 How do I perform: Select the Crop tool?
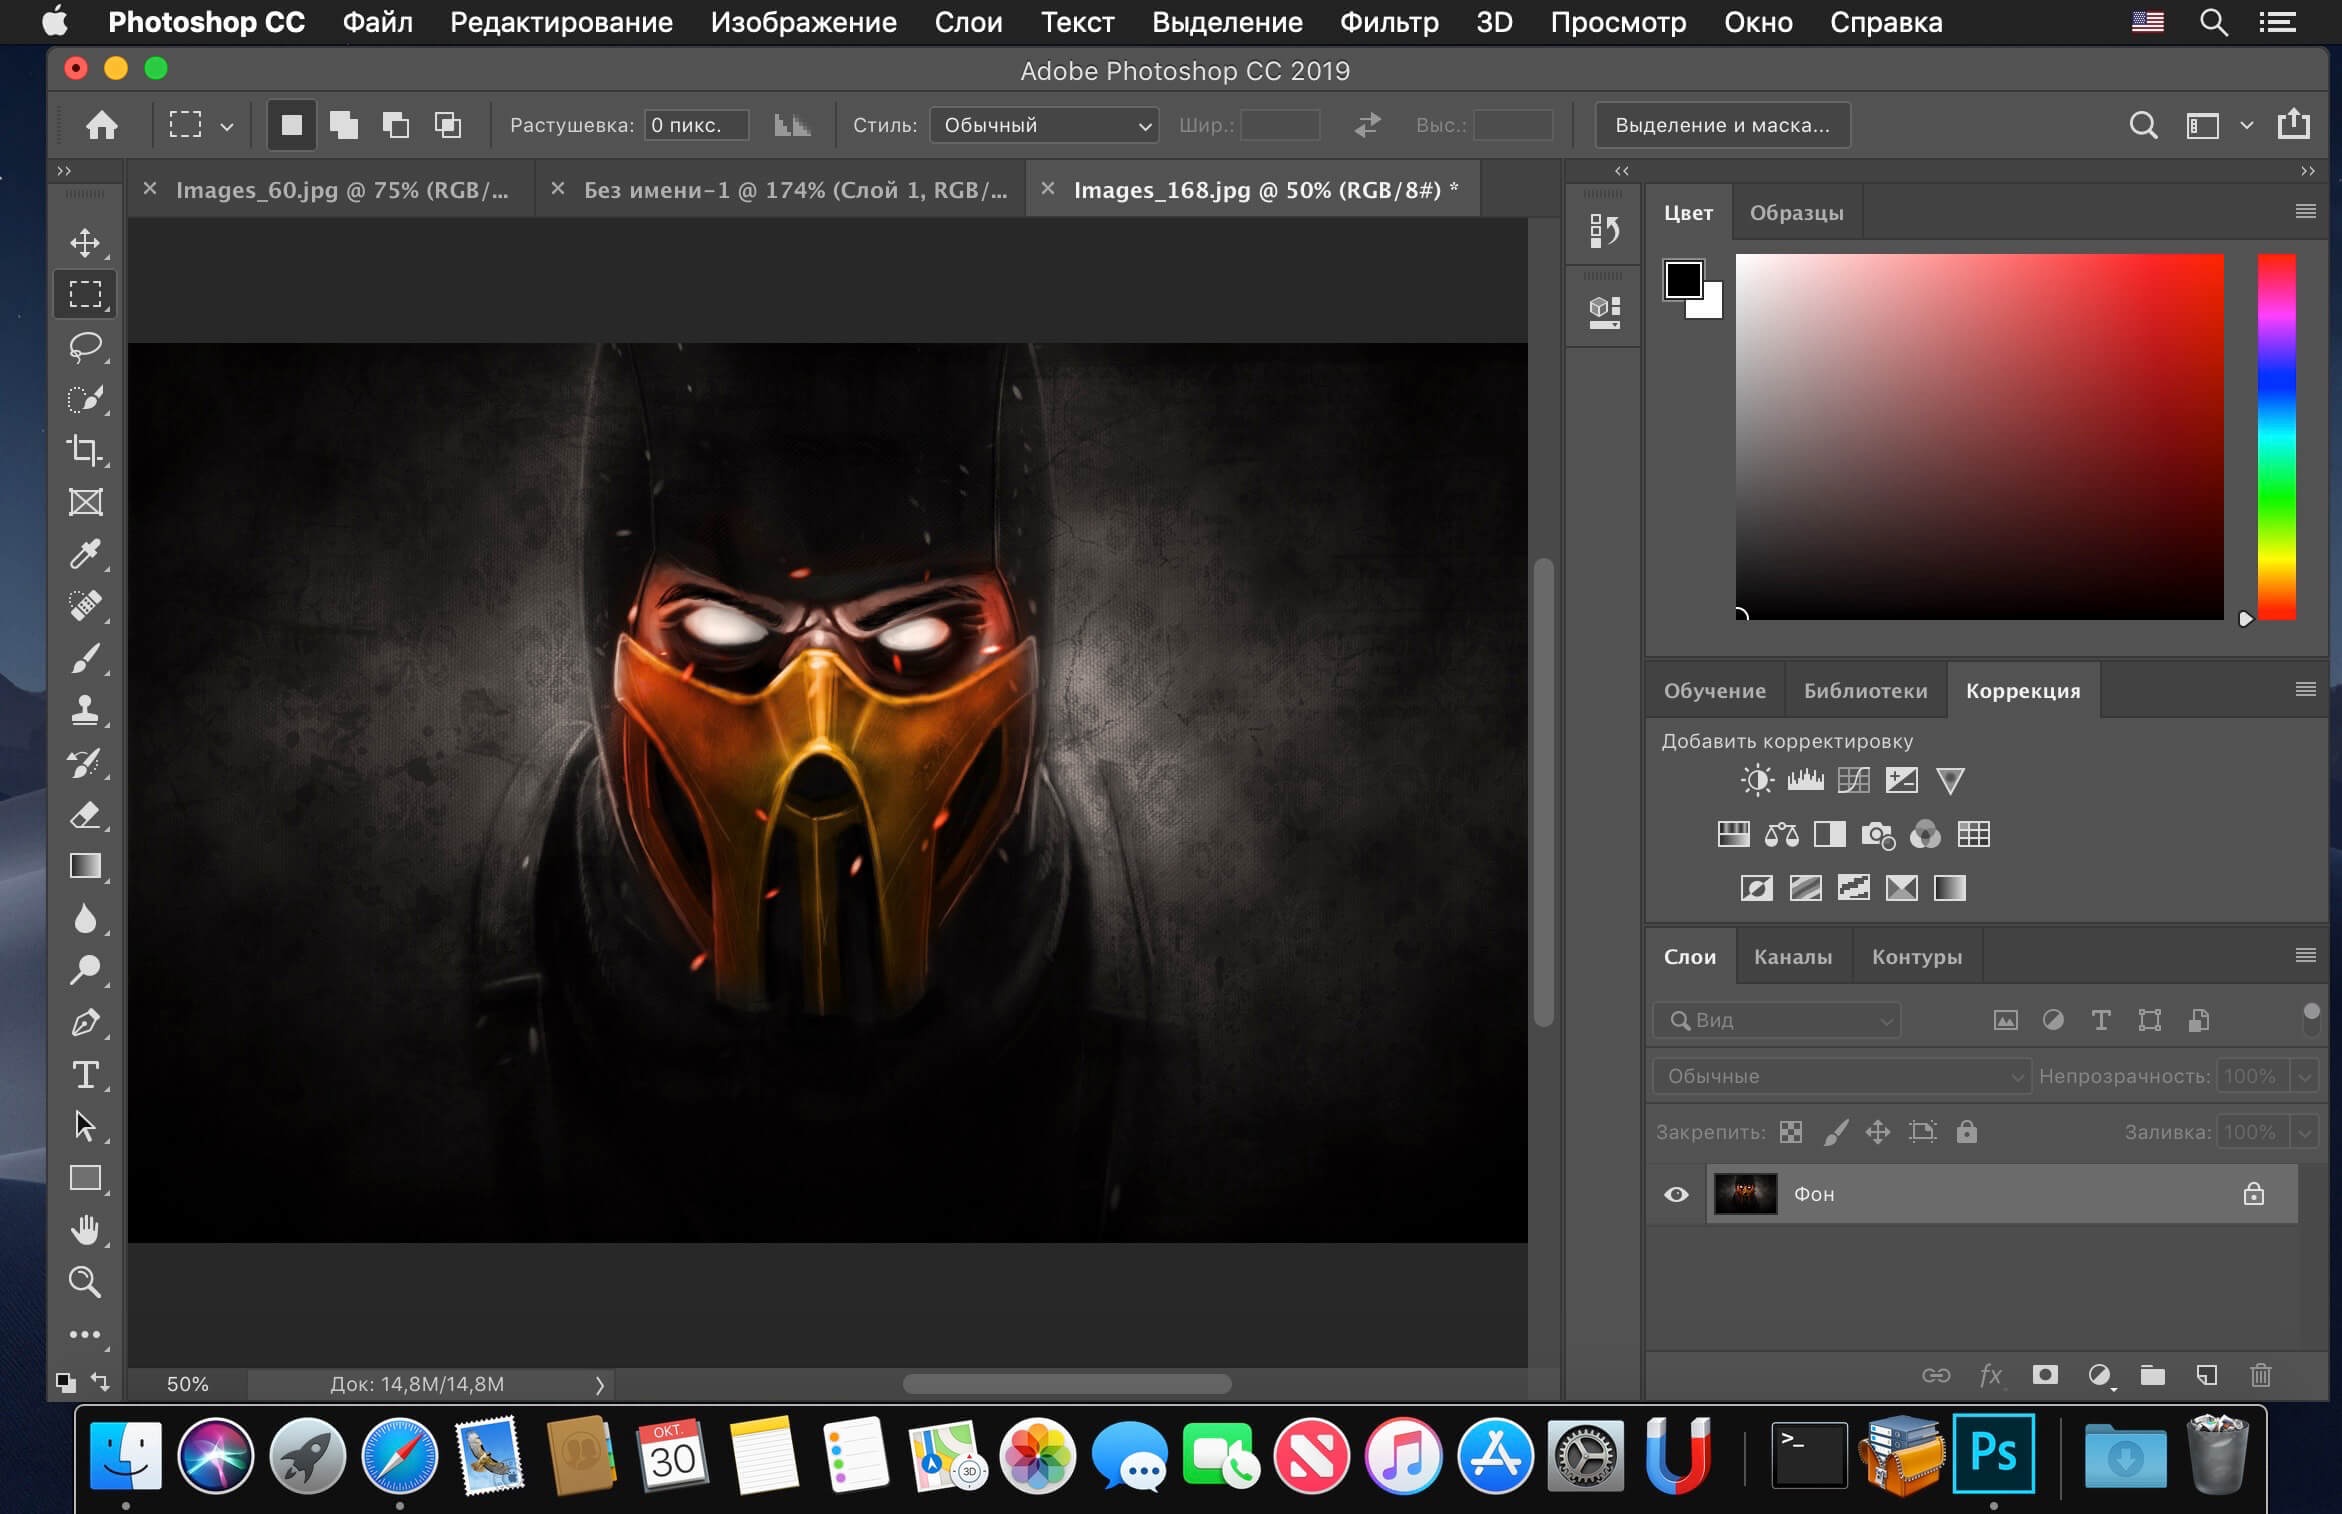click(85, 449)
